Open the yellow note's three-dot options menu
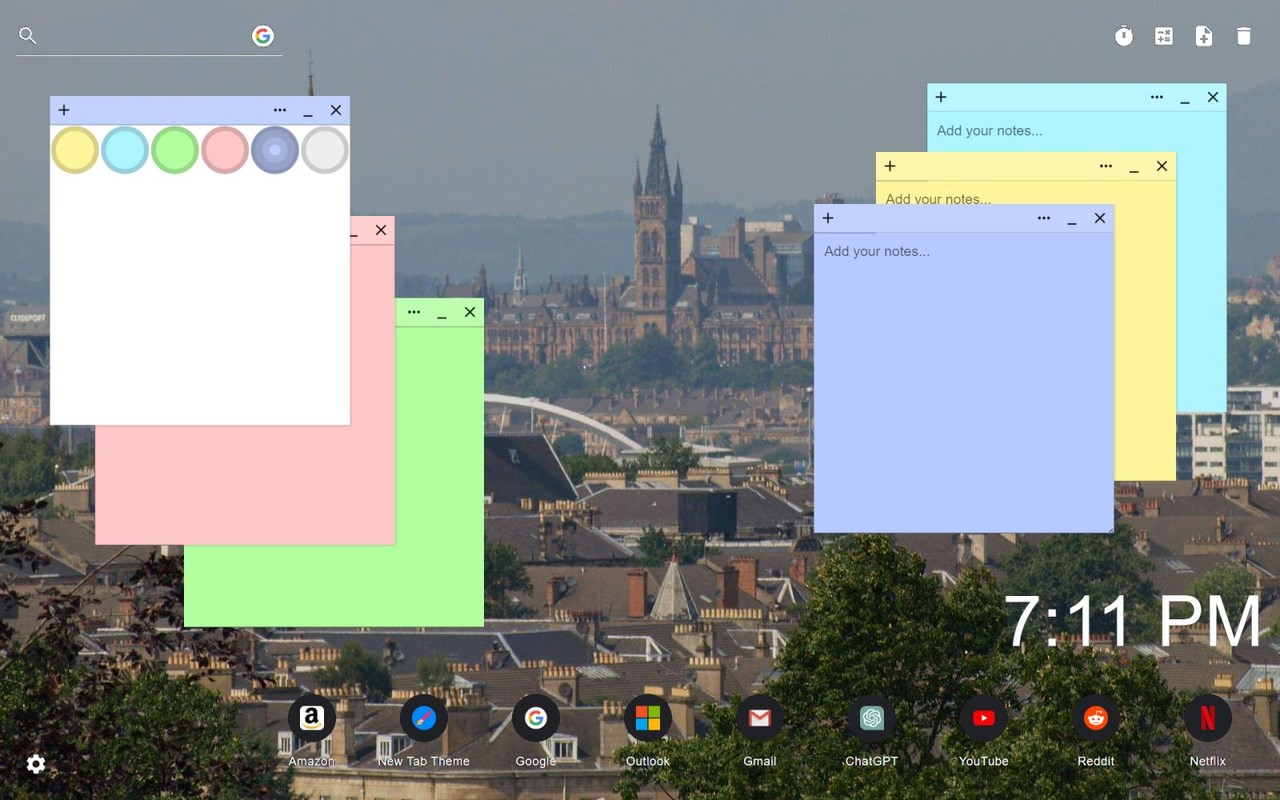Viewport: 1280px width, 800px height. [1106, 166]
